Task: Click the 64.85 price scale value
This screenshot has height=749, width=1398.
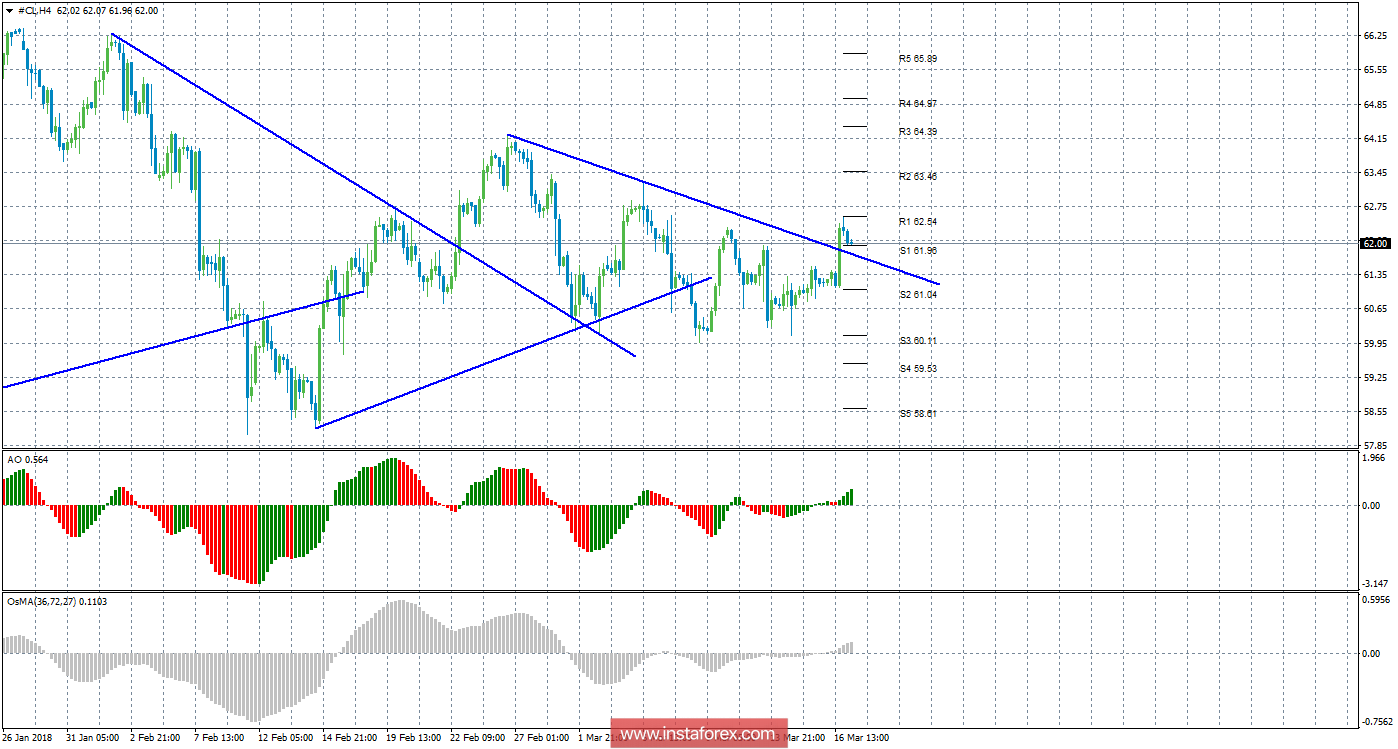Action: click(1374, 105)
